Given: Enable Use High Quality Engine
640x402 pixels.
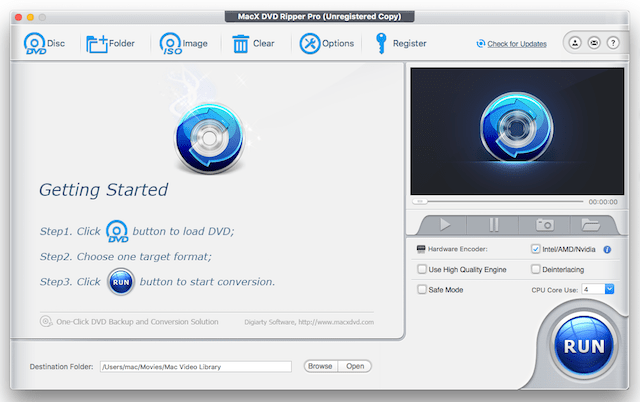Looking at the screenshot, I should pyautogui.click(x=422, y=269).
